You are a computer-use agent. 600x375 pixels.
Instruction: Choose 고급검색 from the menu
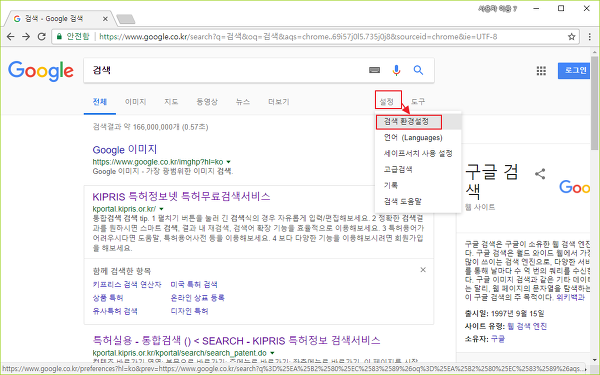point(418,170)
